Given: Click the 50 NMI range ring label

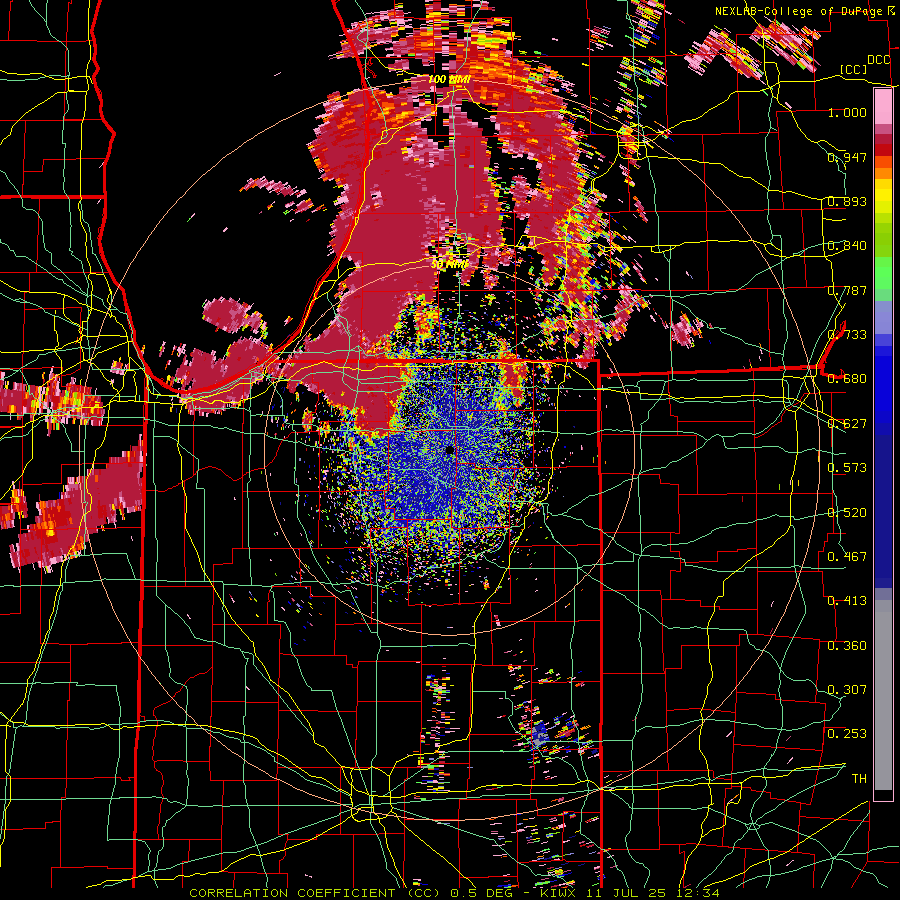Looking at the screenshot, I should 449,265.
